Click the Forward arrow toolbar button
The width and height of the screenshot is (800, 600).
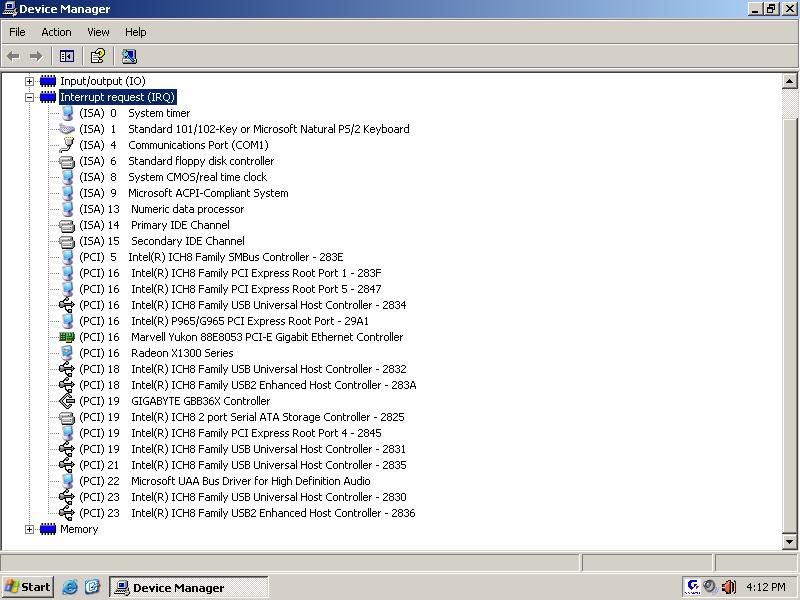click(36, 56)
